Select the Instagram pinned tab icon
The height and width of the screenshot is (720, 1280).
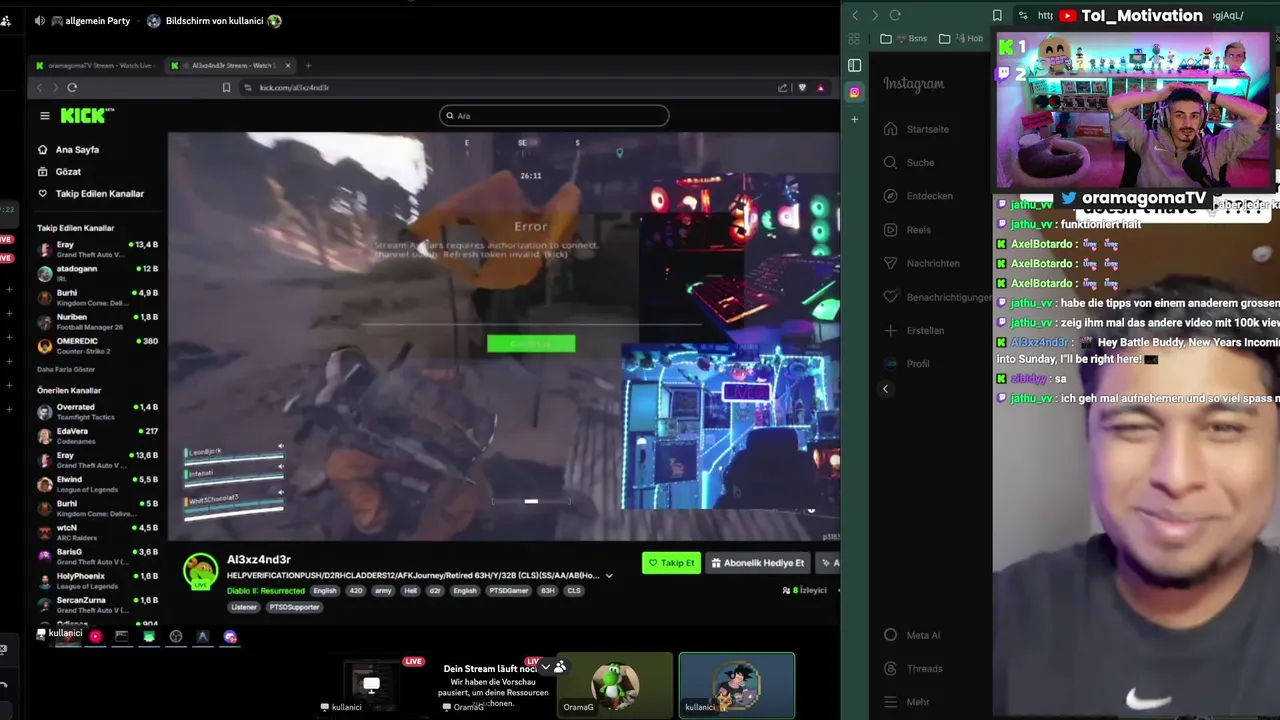pos(855,92)
